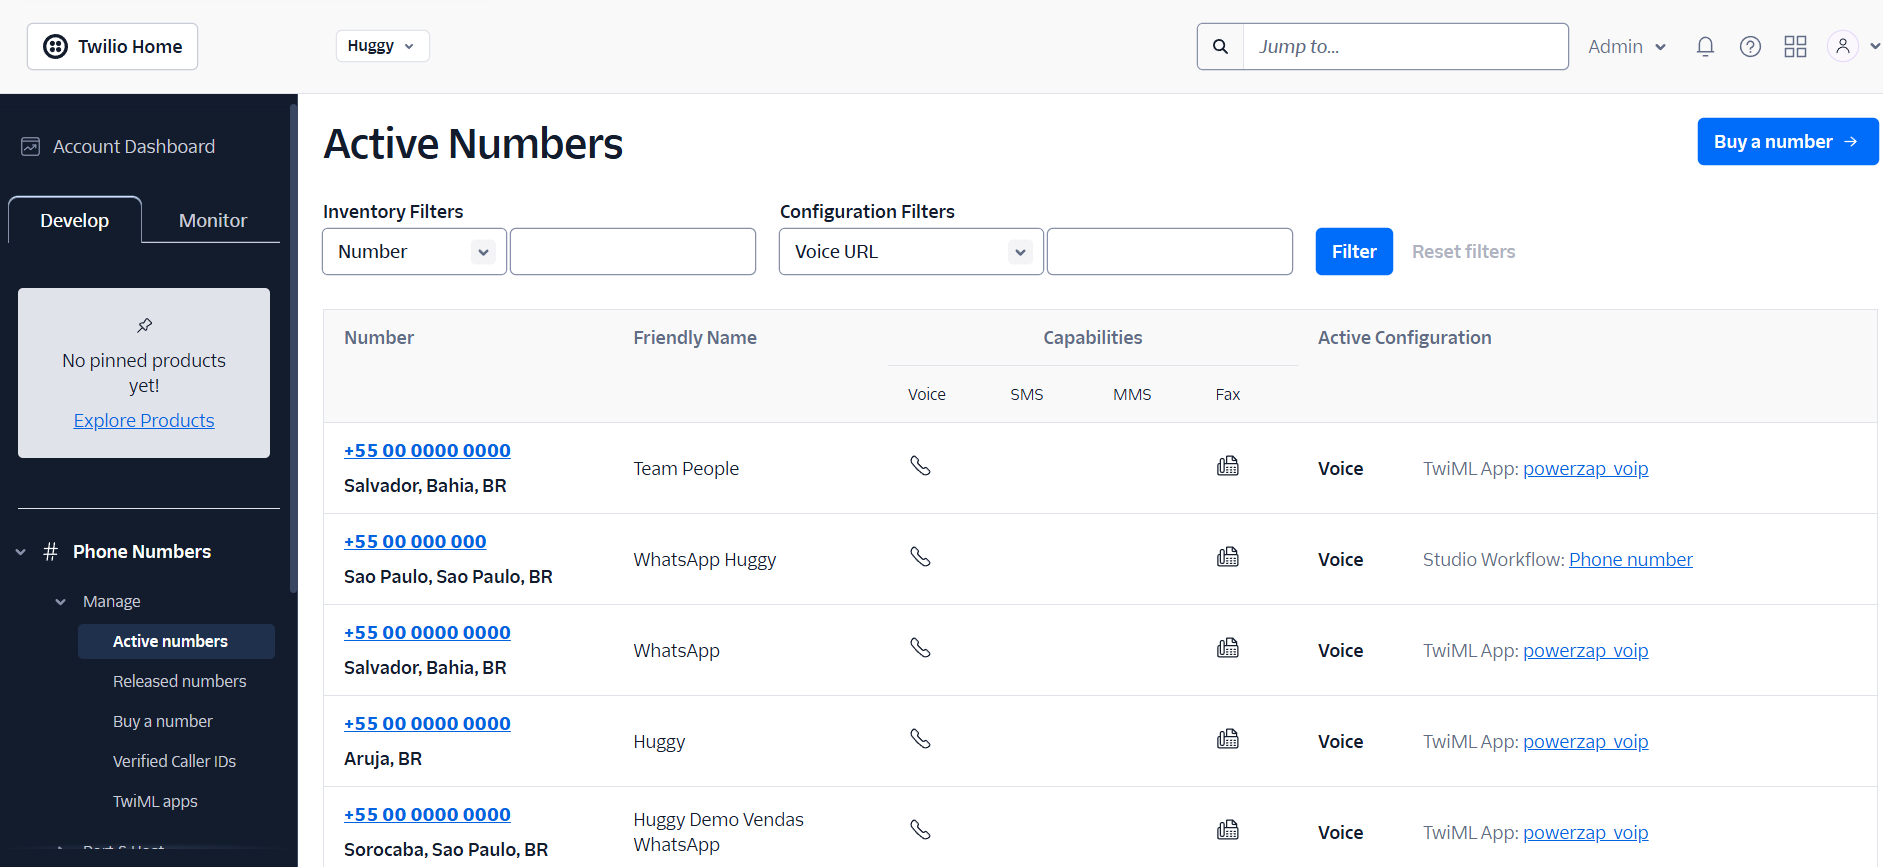This screenshot has width=1883, height=867.
Task: Open the Sao Paulo +55 00 000 000 number
Action: [415, 542]
